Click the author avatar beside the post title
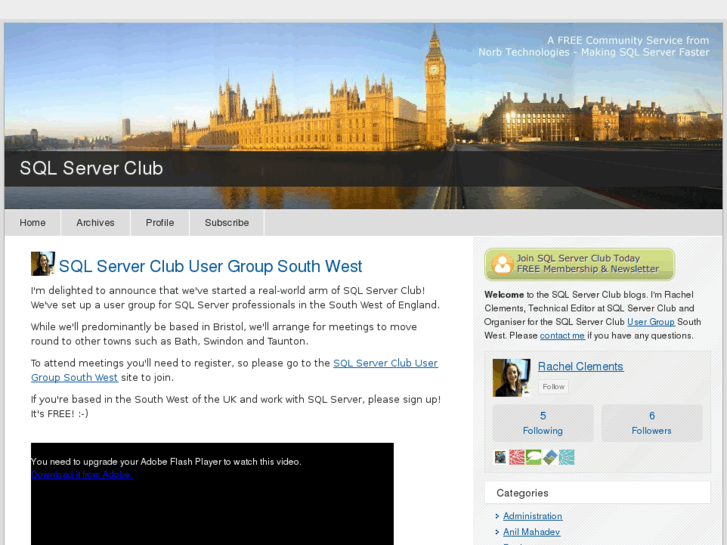The image size is (727, 545). 43,263
